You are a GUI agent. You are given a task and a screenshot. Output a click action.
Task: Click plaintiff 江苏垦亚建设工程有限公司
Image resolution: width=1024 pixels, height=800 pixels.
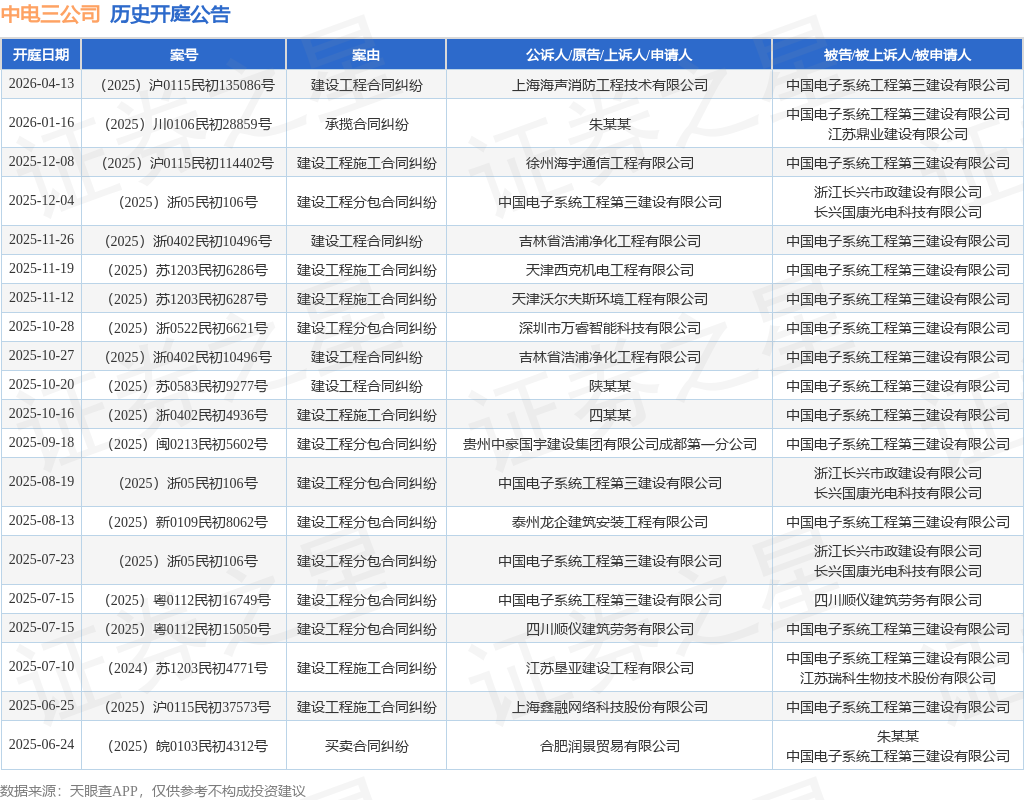[x=609, y=668]
